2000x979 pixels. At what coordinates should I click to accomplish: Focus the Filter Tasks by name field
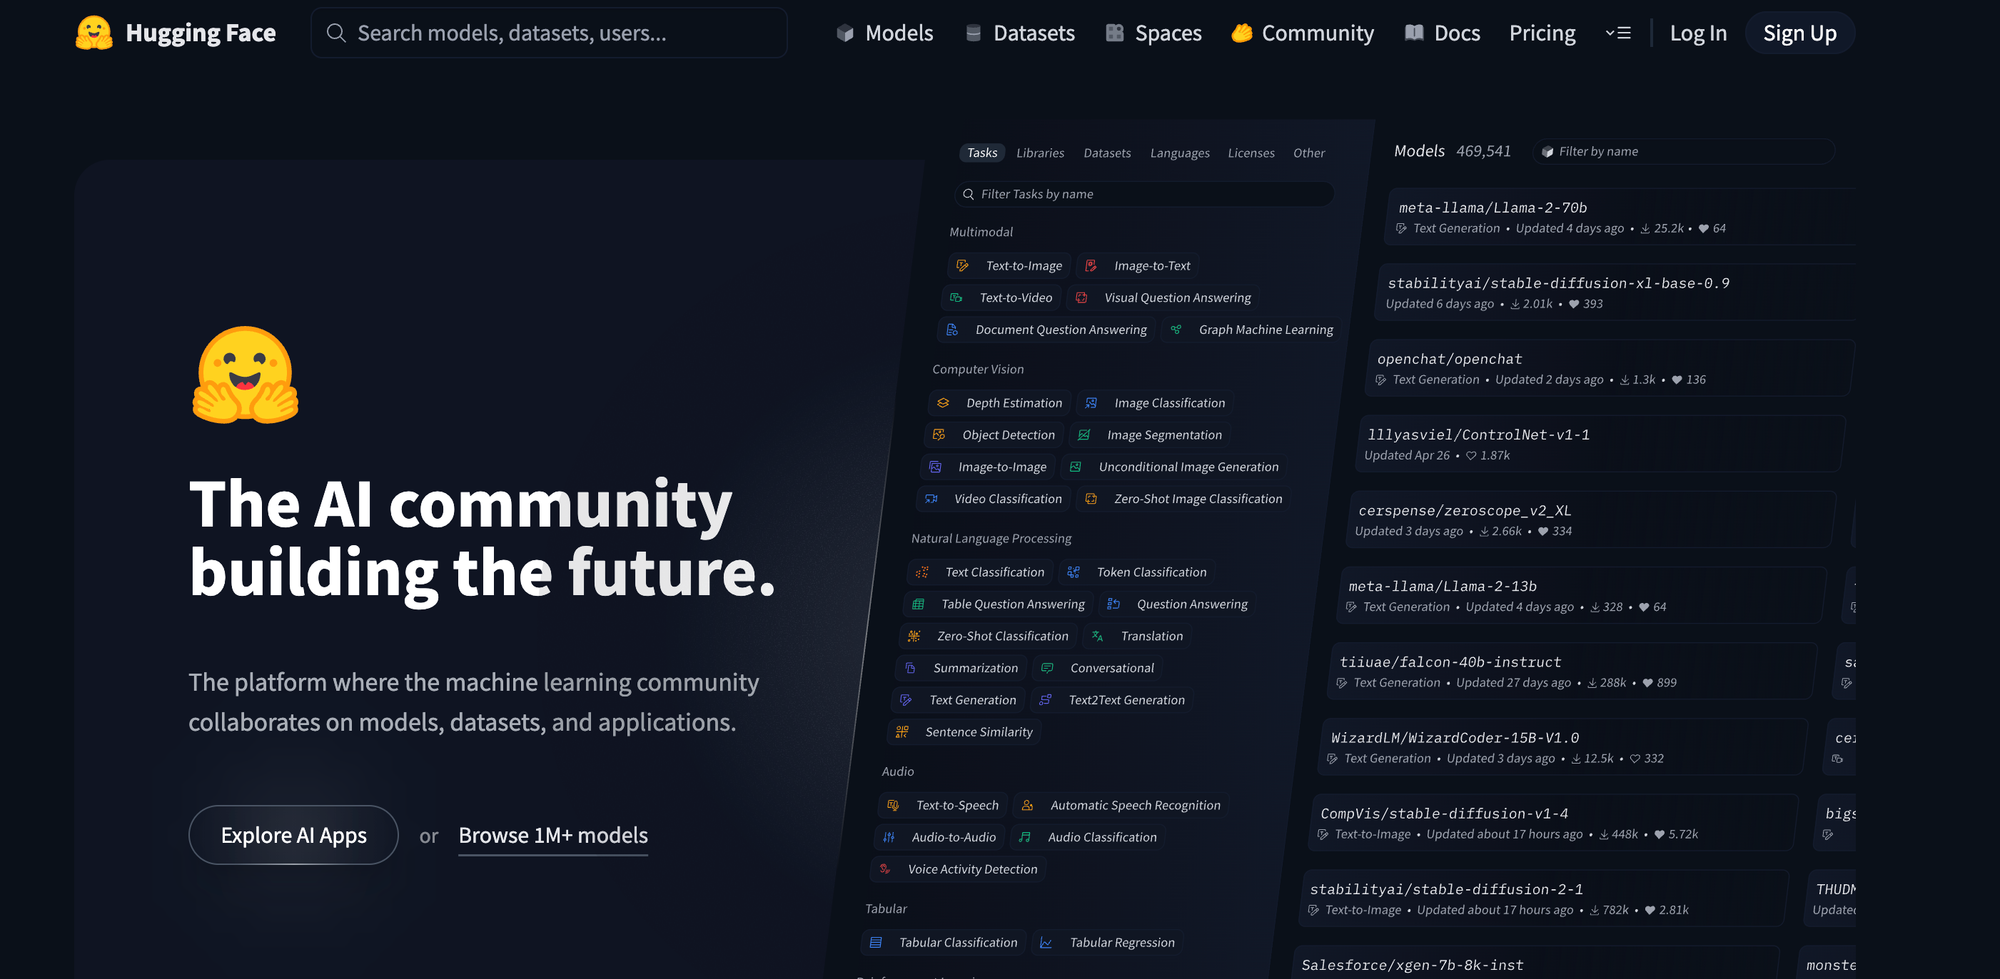[x=1143, y=194]
